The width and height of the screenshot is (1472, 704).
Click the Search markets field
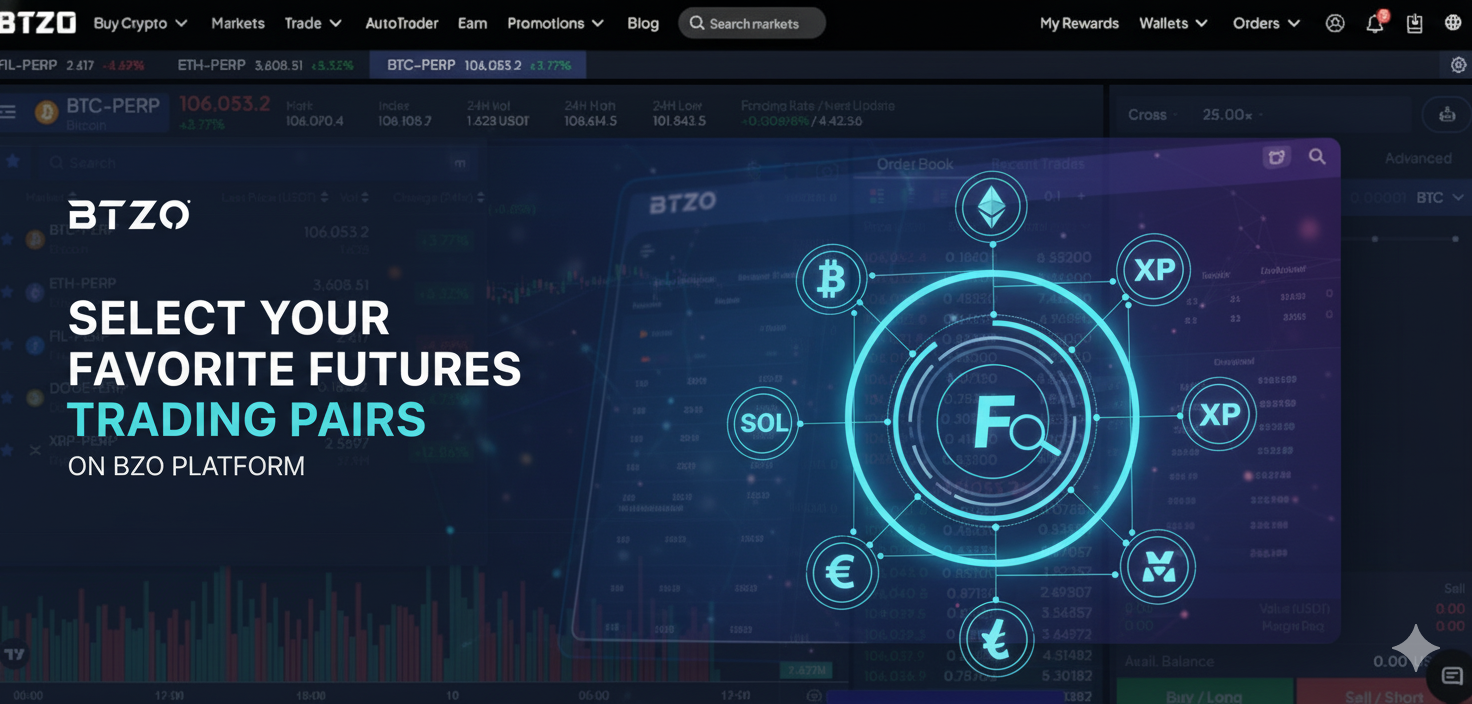[752, 23]
